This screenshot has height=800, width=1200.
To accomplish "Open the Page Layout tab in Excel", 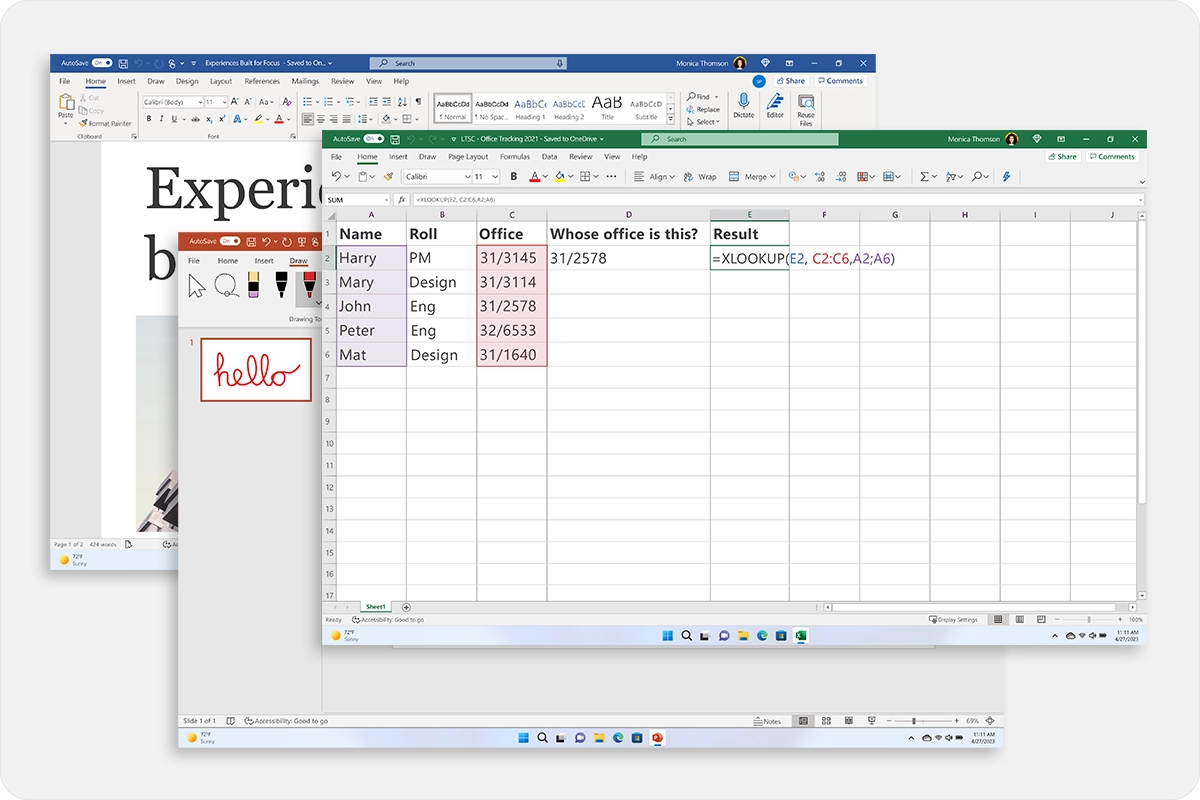I will [x=468, y=157].
